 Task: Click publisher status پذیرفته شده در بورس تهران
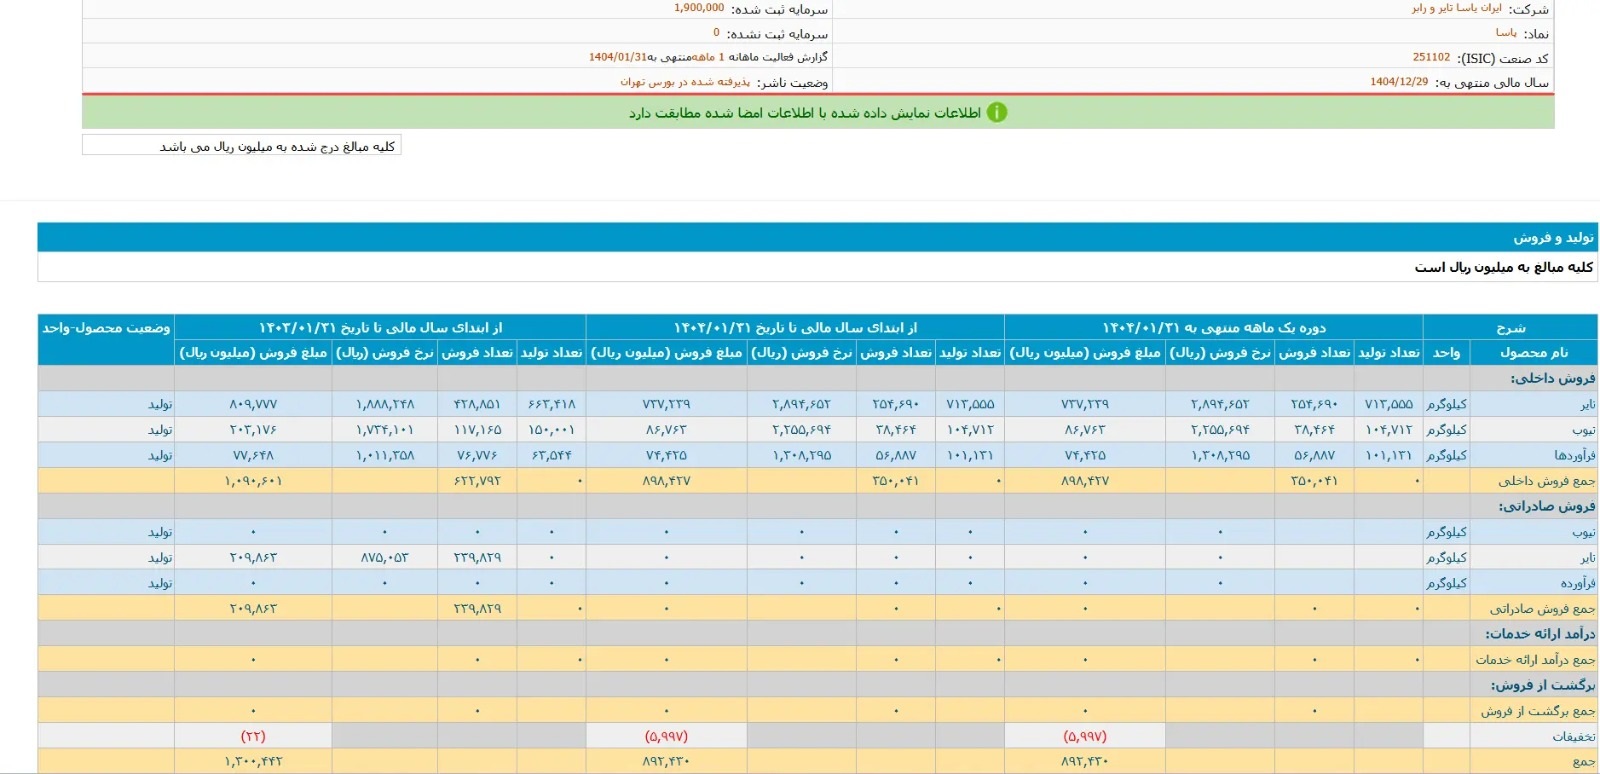pos(684,83)
